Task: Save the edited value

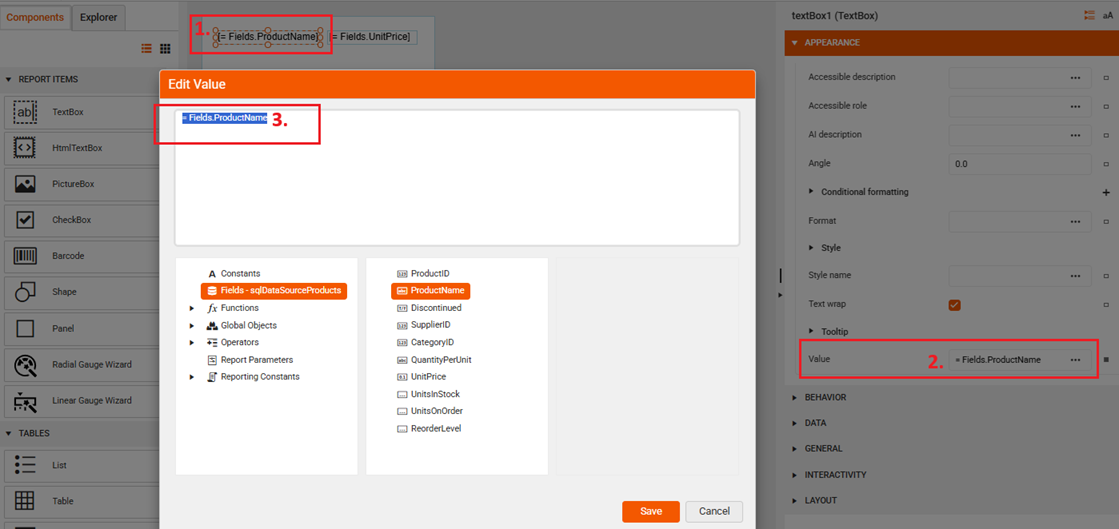Action: pos(651,511)
